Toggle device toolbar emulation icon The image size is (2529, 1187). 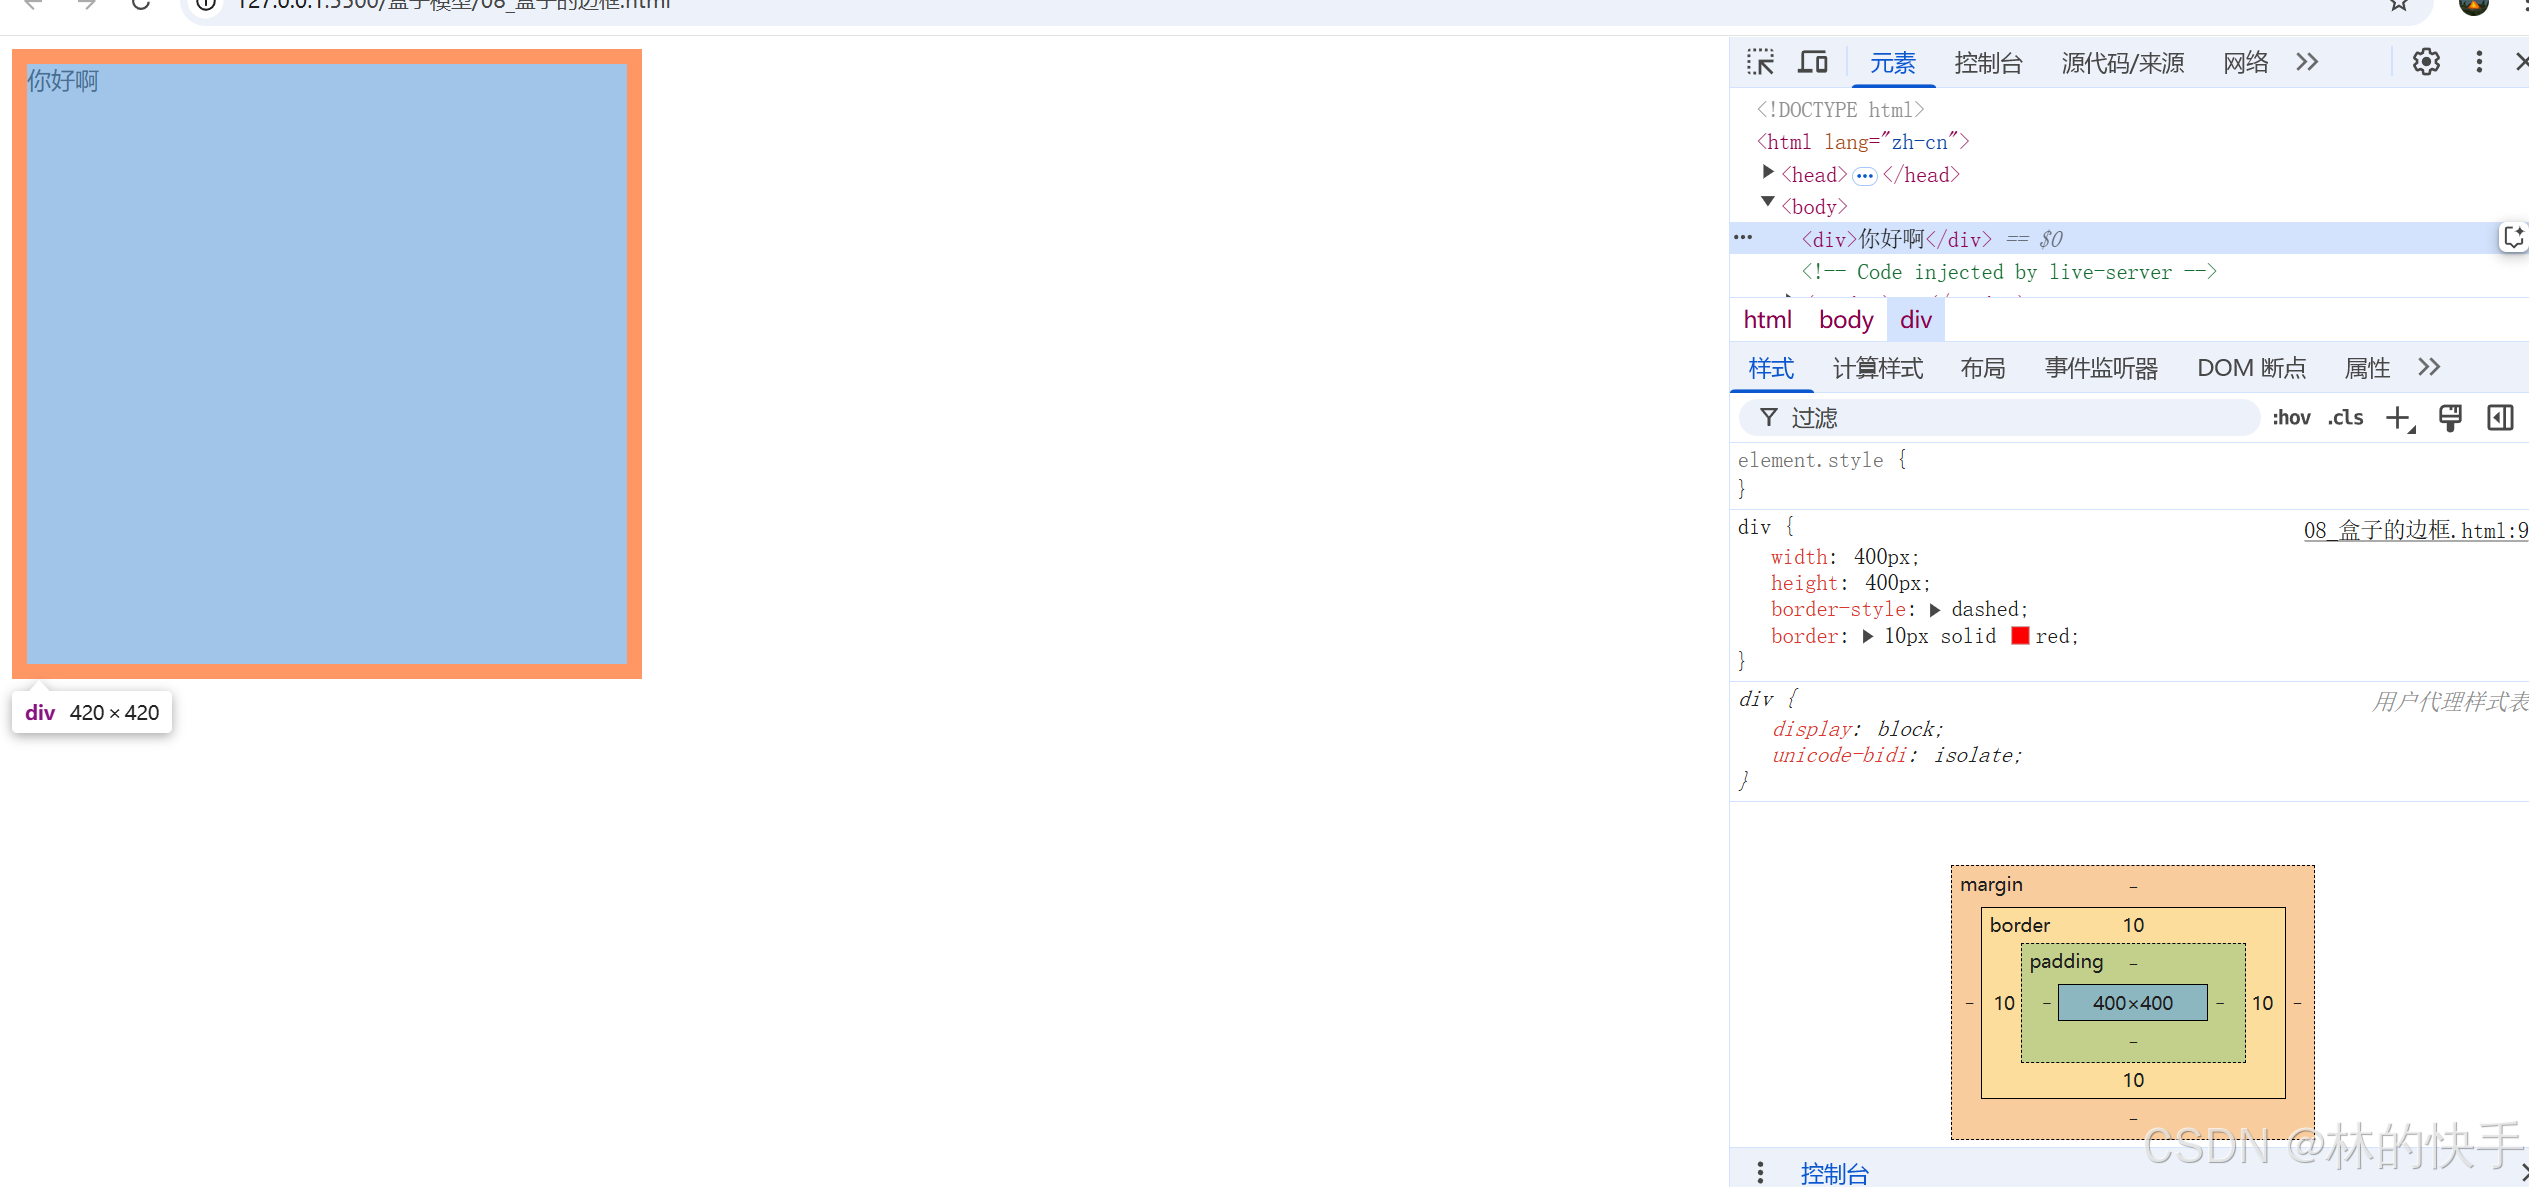click(1812, 62)
